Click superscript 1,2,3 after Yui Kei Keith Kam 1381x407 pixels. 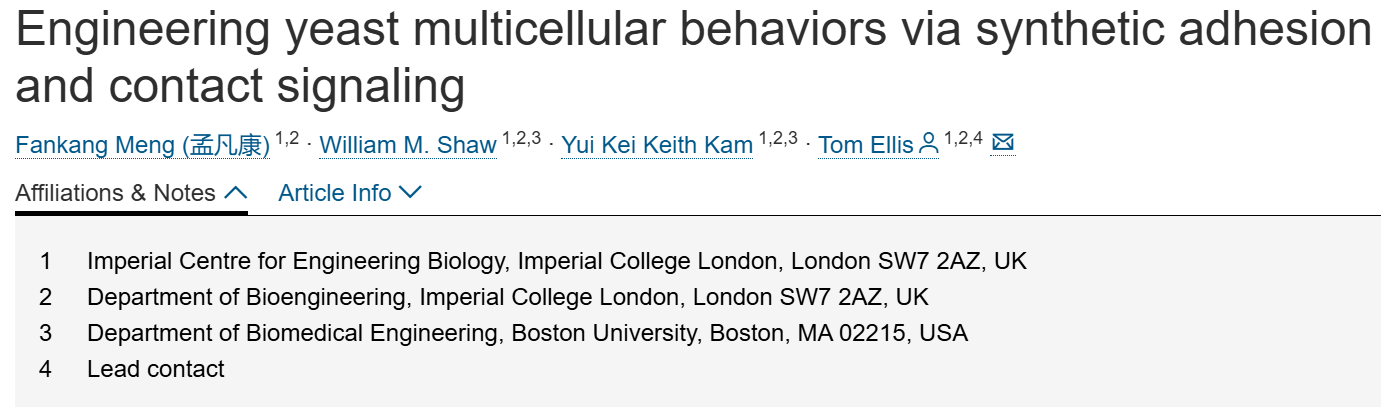(x=778, y=139)
